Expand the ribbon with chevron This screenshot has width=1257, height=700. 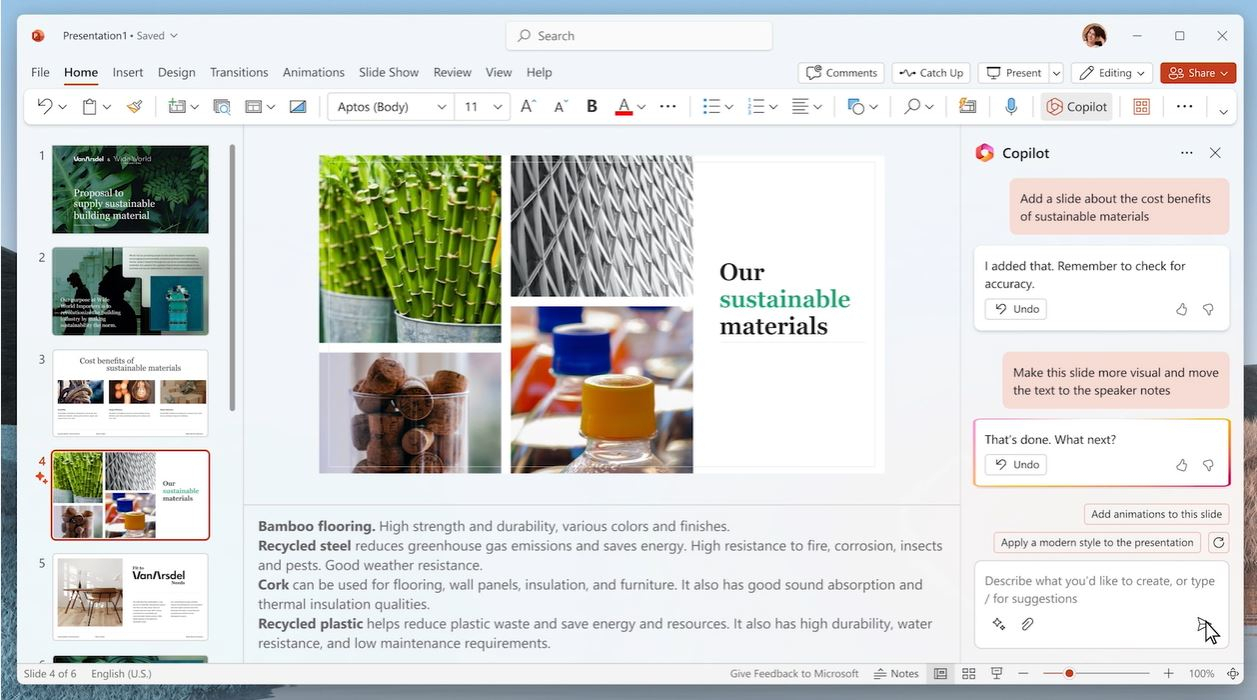tap(1223, 112)
